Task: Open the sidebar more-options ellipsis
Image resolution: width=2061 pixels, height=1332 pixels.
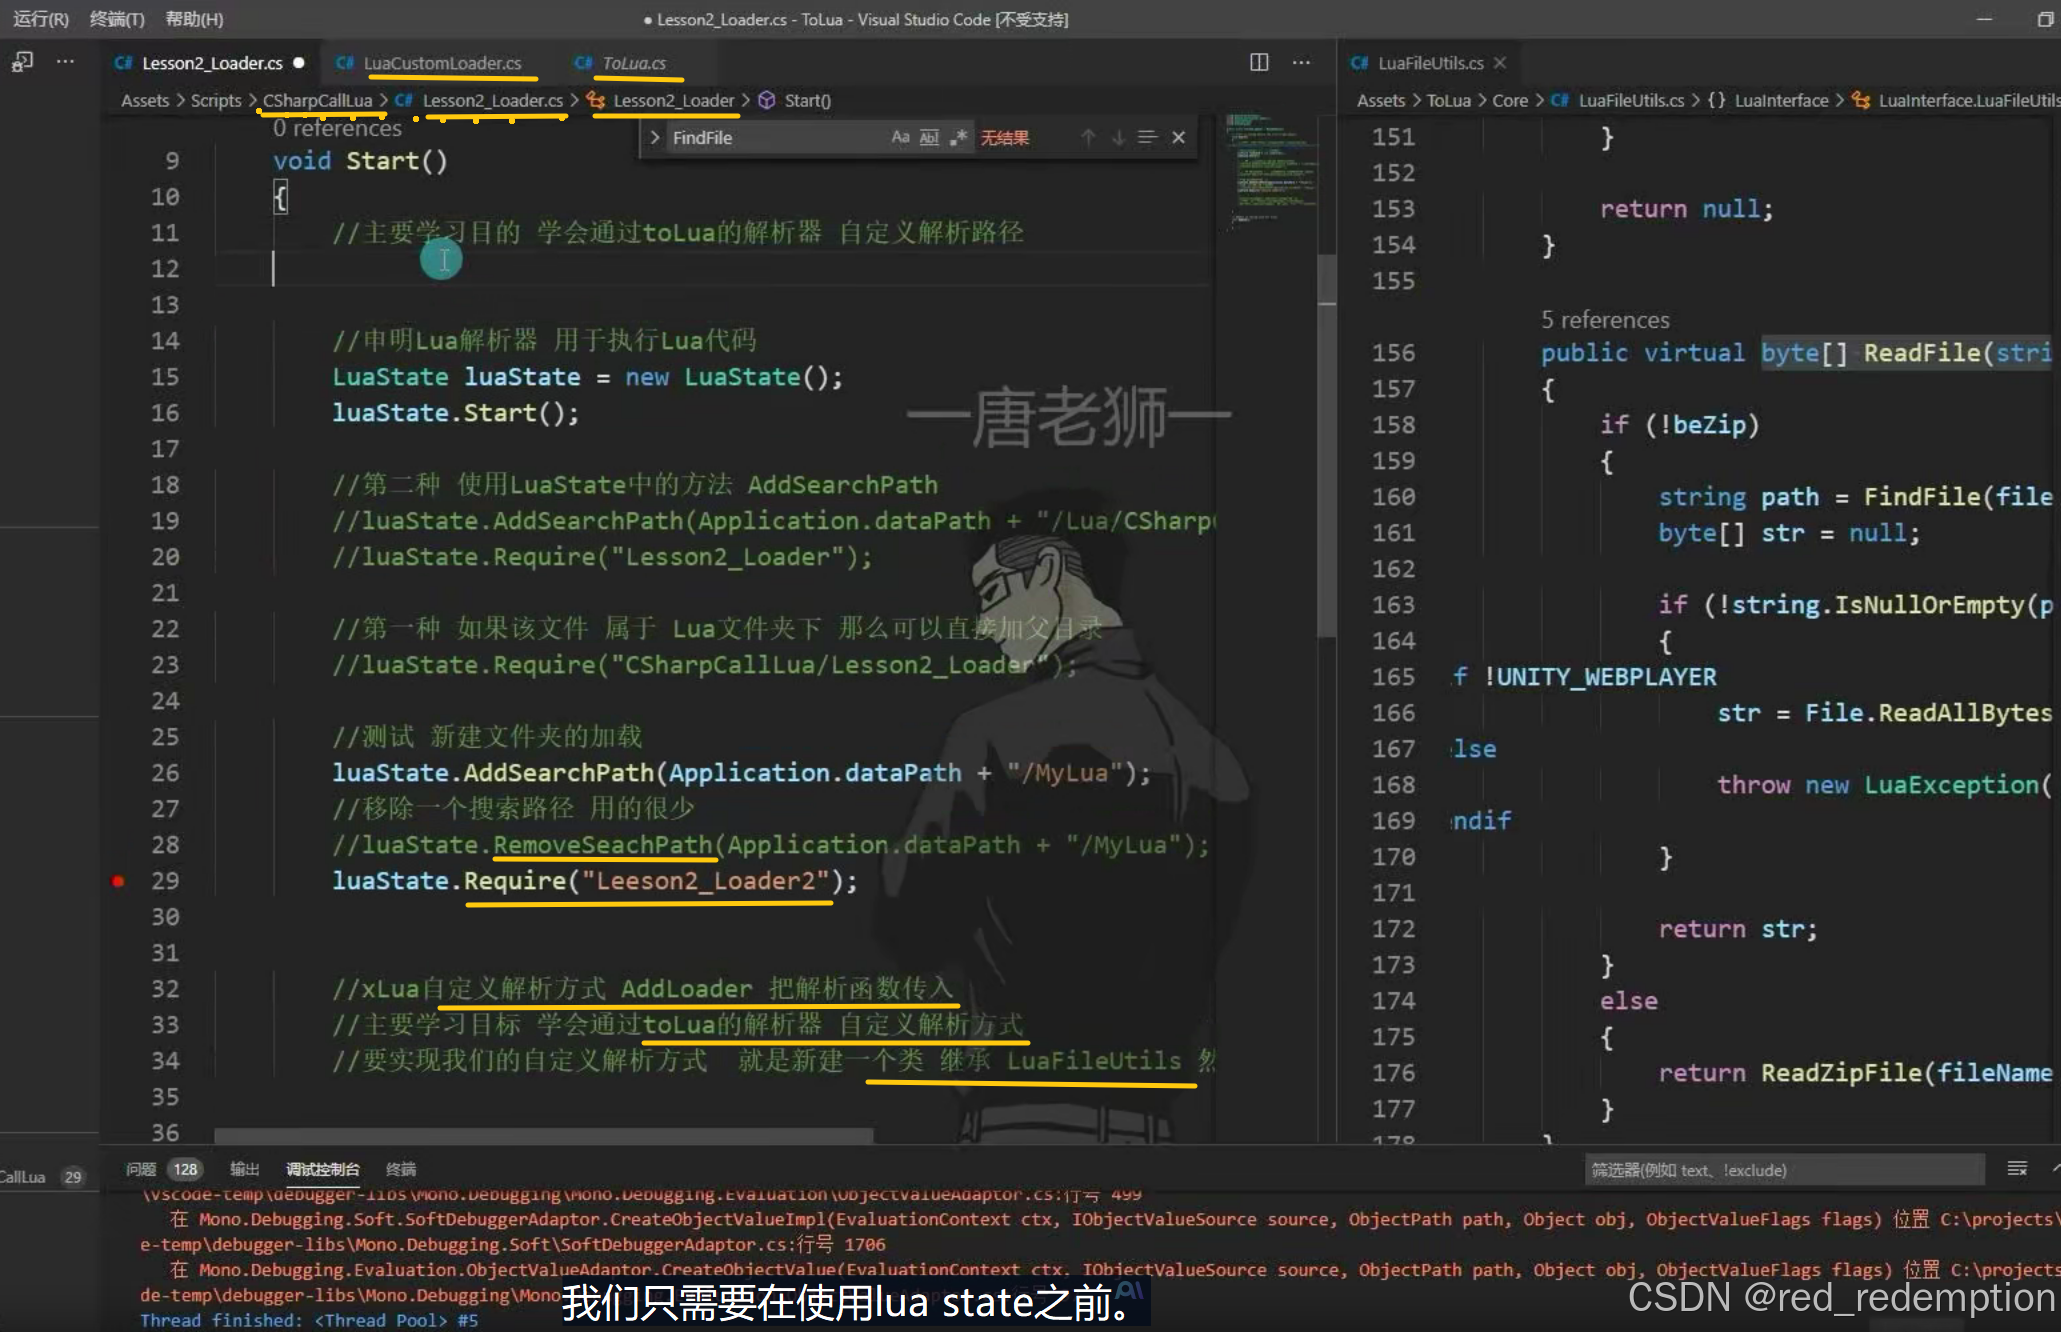Action: point(66,62)
